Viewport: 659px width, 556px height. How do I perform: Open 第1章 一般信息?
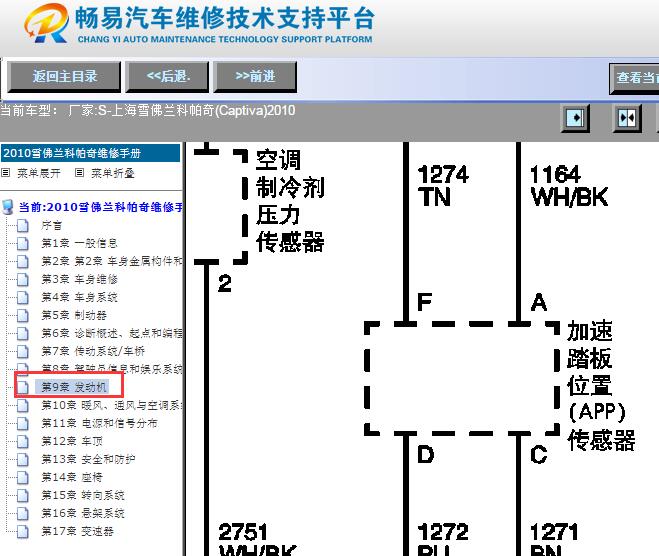tap(79, 243)
